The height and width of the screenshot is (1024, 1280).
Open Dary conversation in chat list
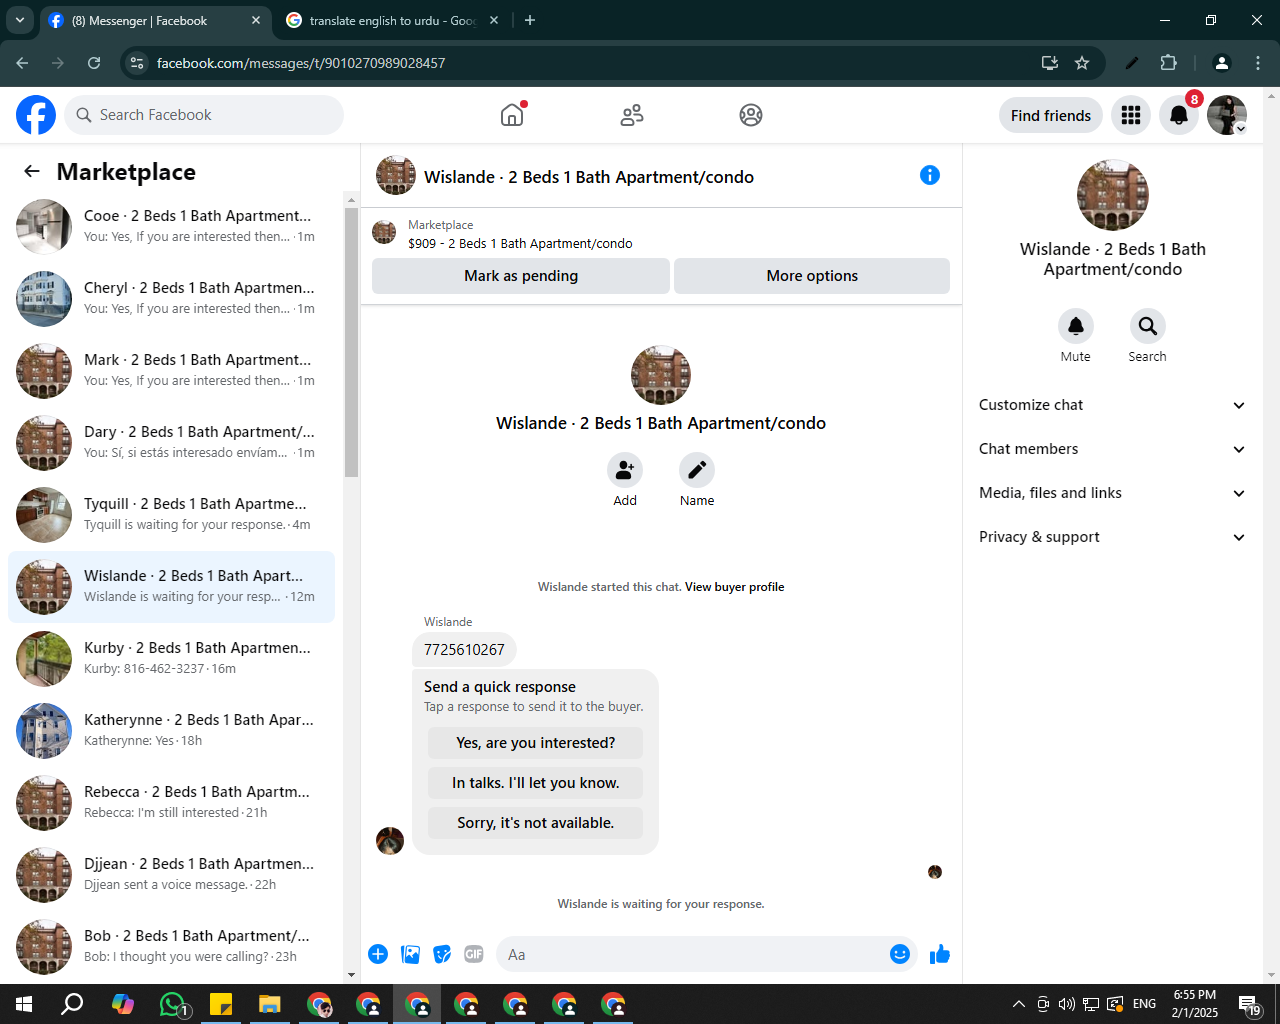pos(171,443)
